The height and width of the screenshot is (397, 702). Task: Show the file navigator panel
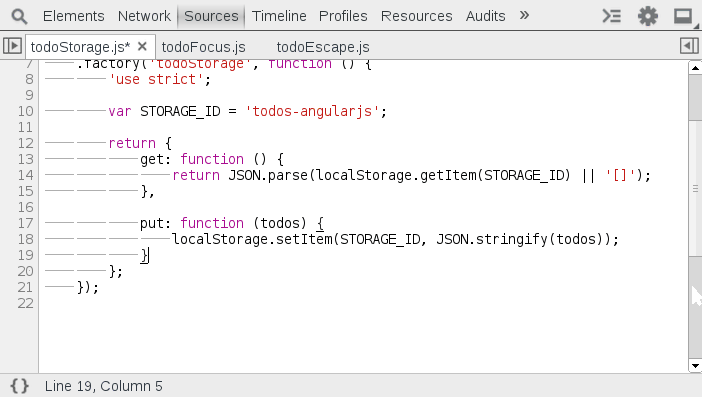pos(12,46)
